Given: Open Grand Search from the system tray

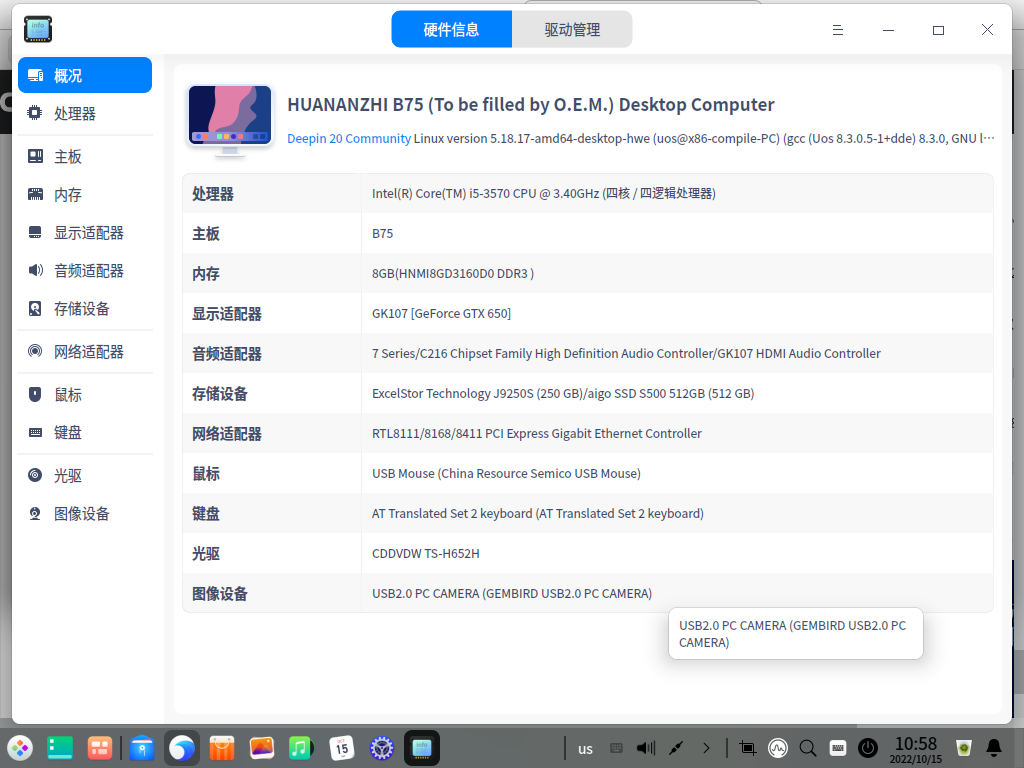Looking at the screenshot, I should [x=806, y=747].
